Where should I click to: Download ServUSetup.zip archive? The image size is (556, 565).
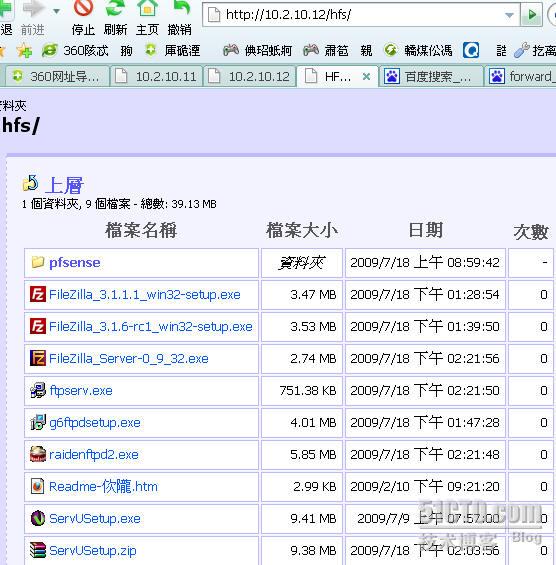tap(93, 551)
